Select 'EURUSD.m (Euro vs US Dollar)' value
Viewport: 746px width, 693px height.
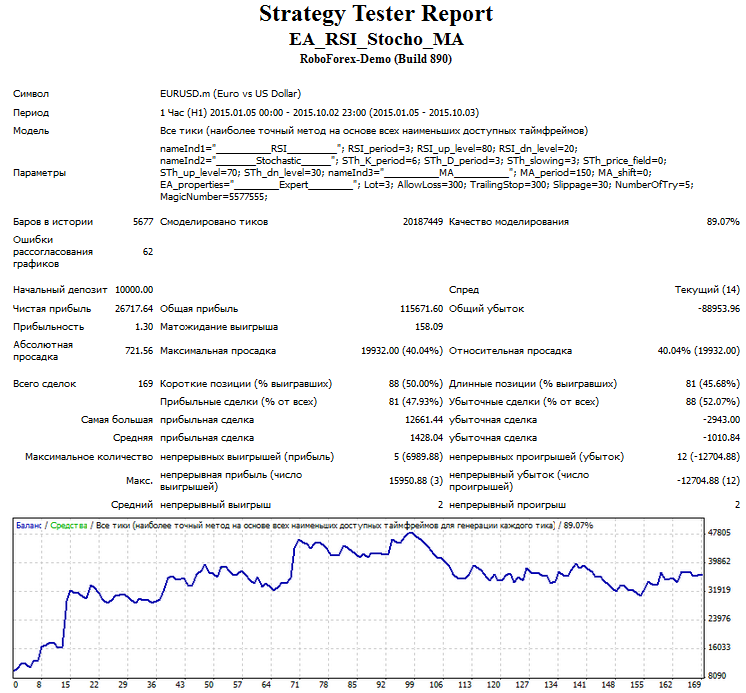tap(231, 94)
